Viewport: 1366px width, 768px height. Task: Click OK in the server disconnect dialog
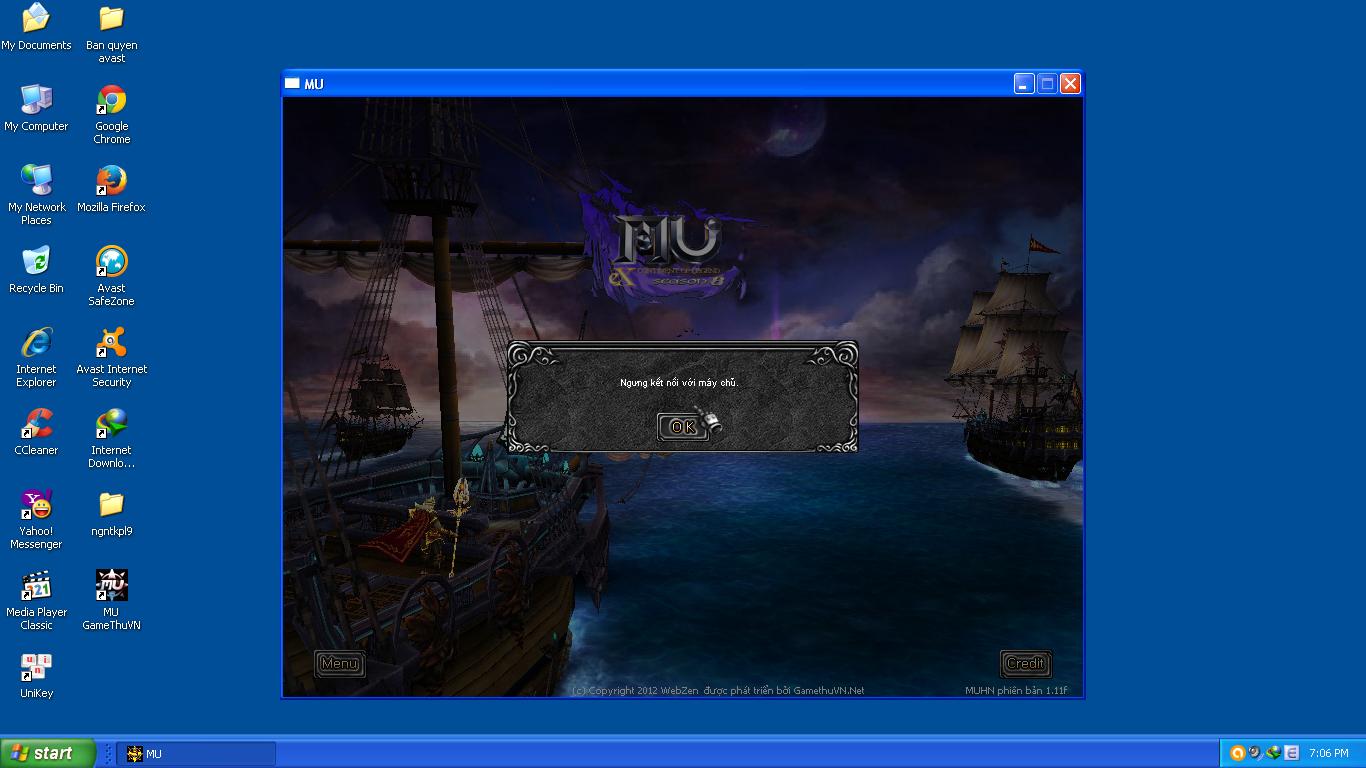[683, 427]
